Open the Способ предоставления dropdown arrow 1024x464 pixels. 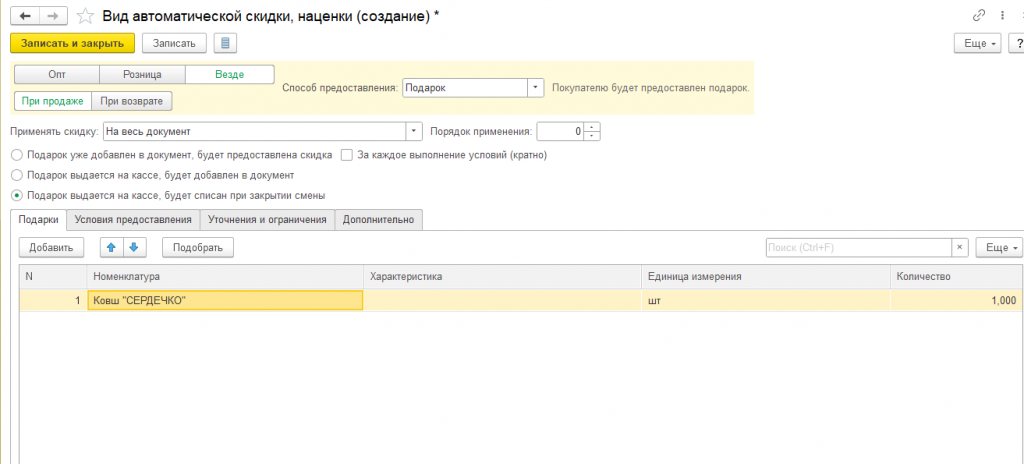pyautogui.click(x=536, y=88)
